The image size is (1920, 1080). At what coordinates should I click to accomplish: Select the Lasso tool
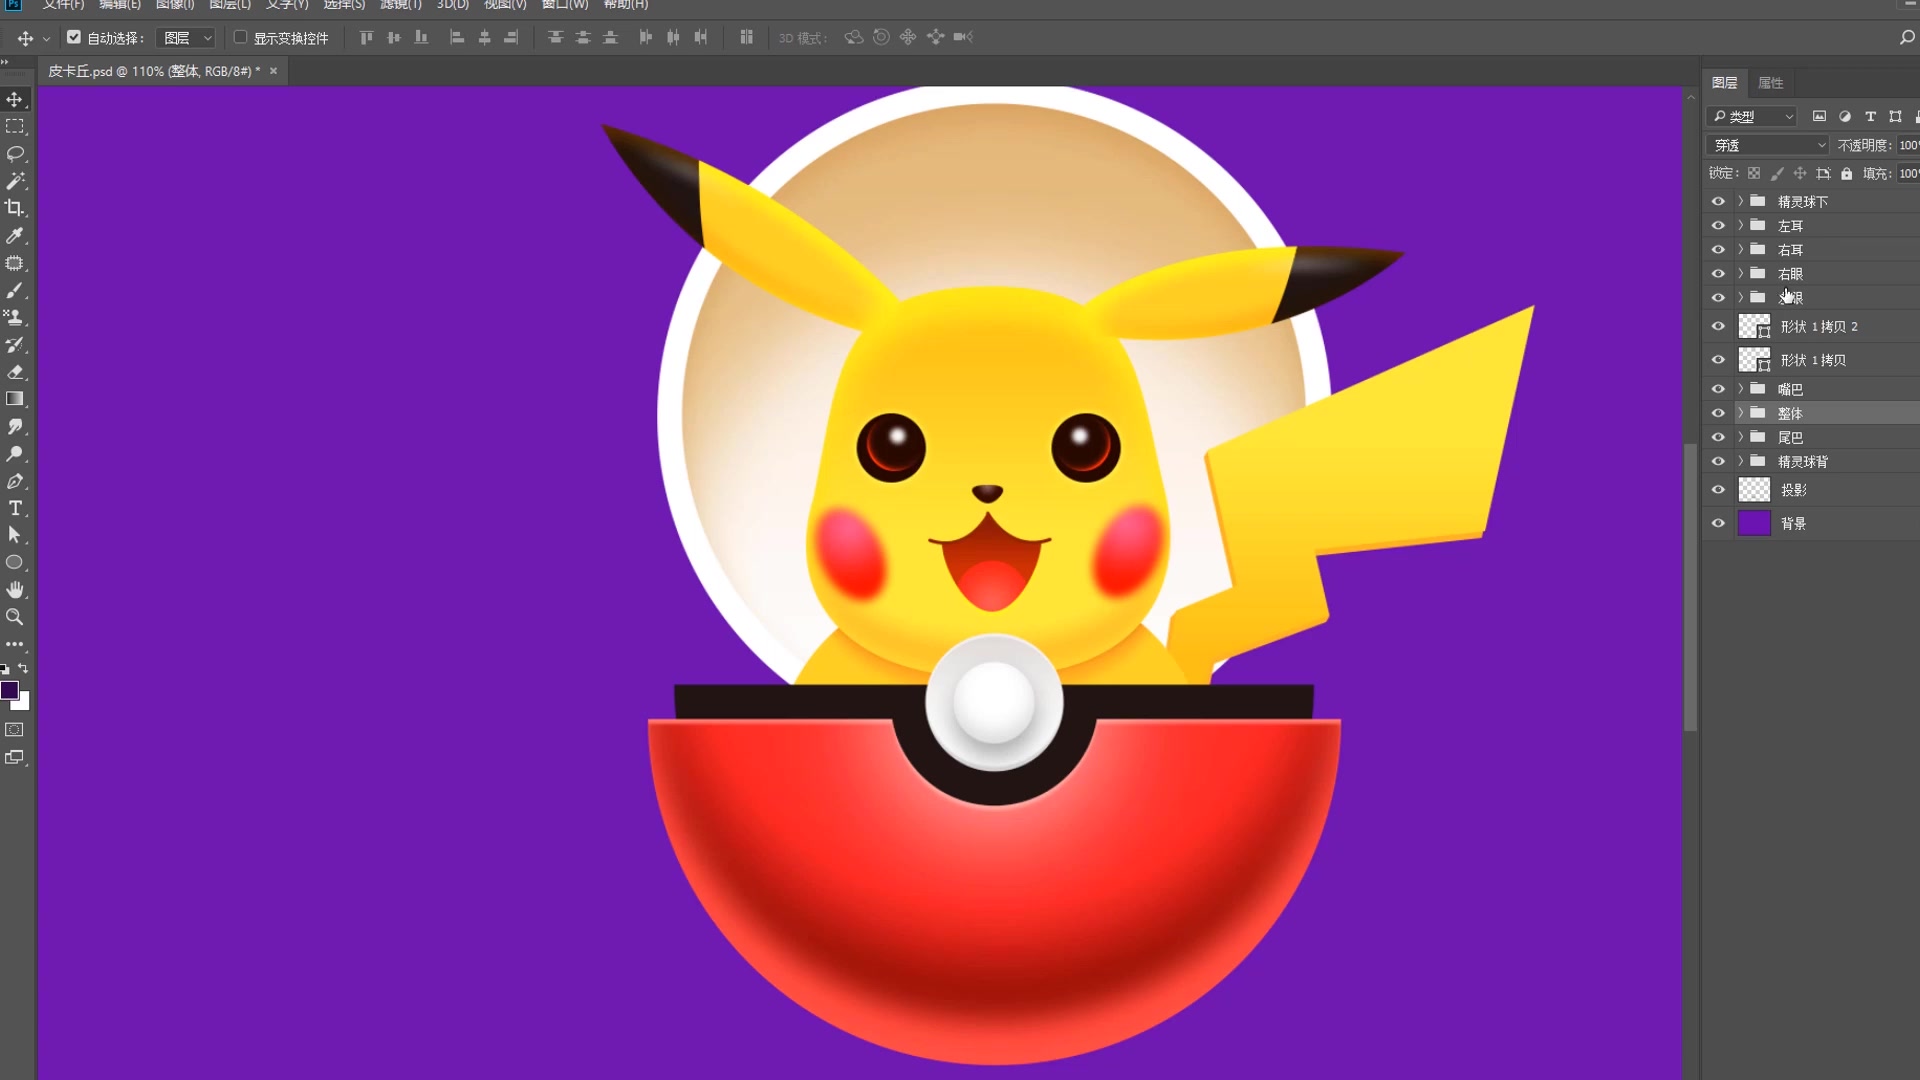point(15,154)
